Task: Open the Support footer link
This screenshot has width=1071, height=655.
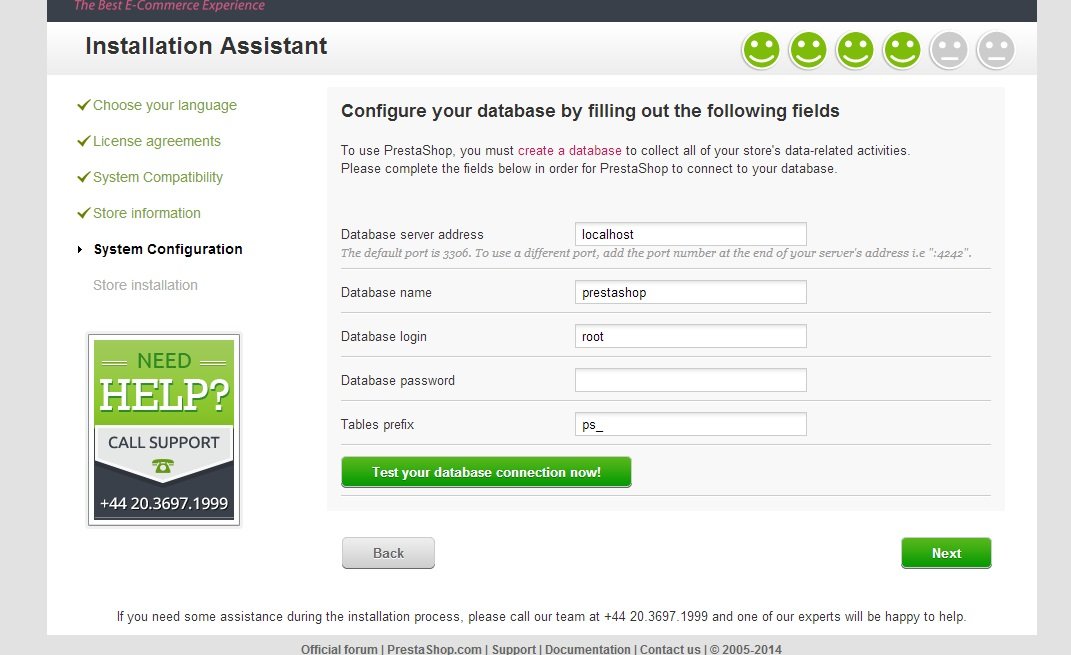Action: tap(514, 649)
